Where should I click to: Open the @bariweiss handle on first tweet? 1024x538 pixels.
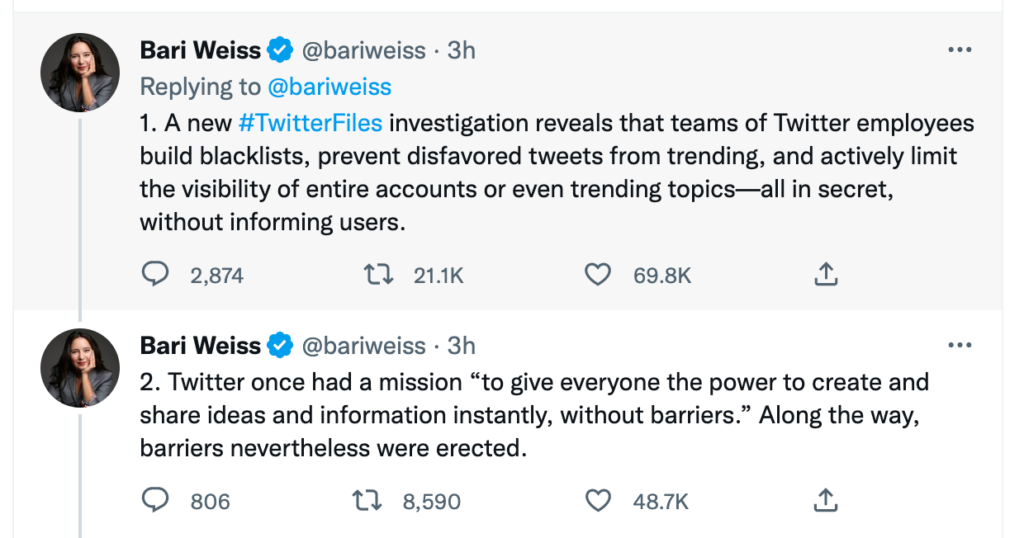[x=363, y=50]
